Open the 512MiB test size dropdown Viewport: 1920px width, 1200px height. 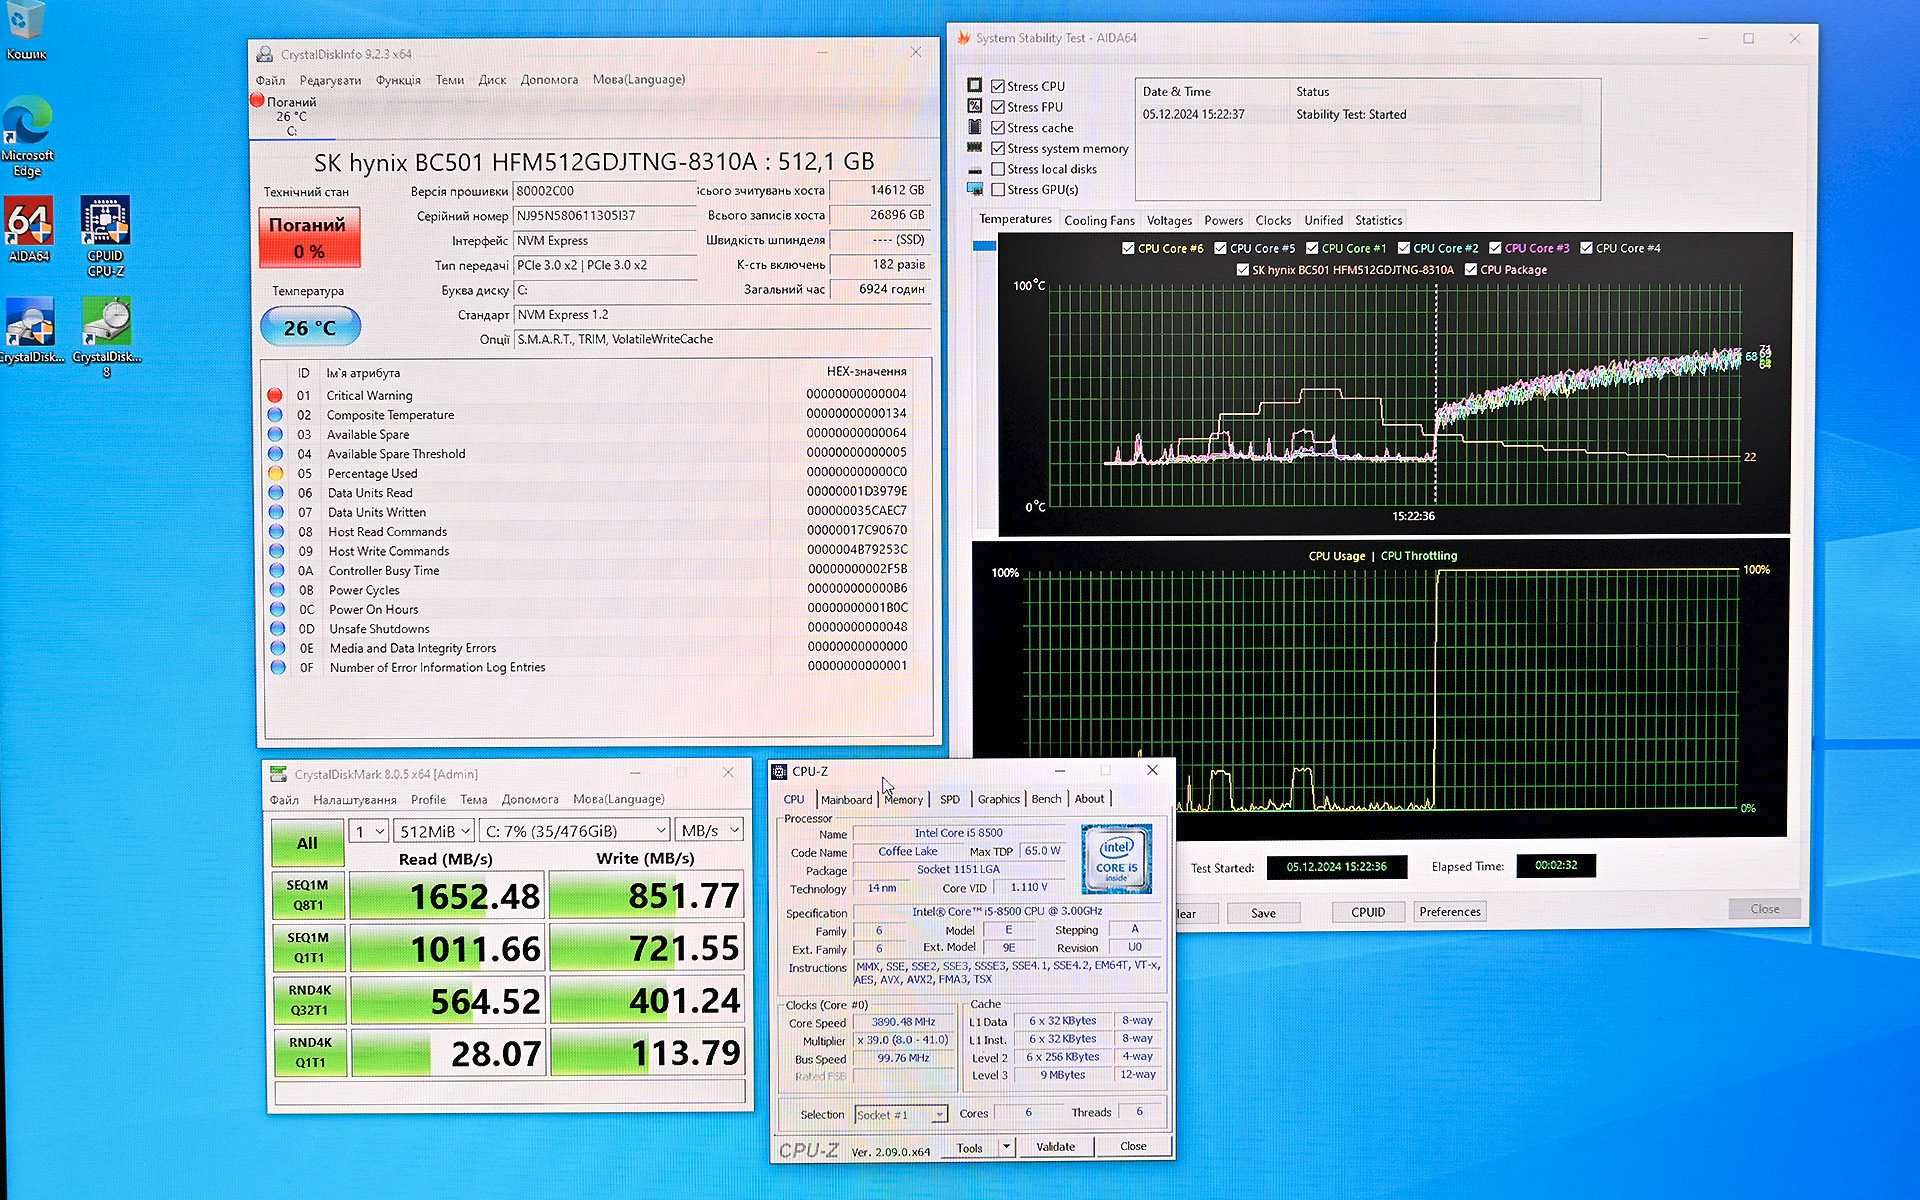click(434, 831)
